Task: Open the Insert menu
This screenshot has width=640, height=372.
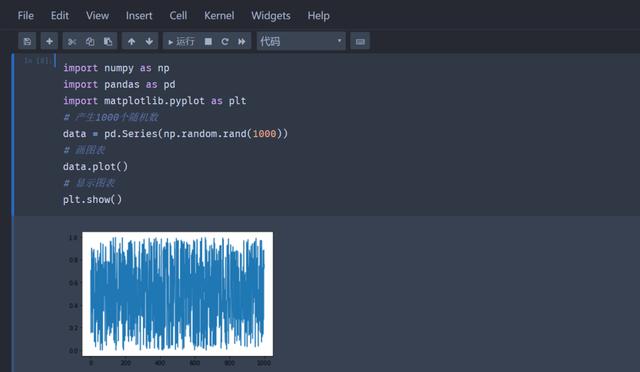Action: point(139,16)
